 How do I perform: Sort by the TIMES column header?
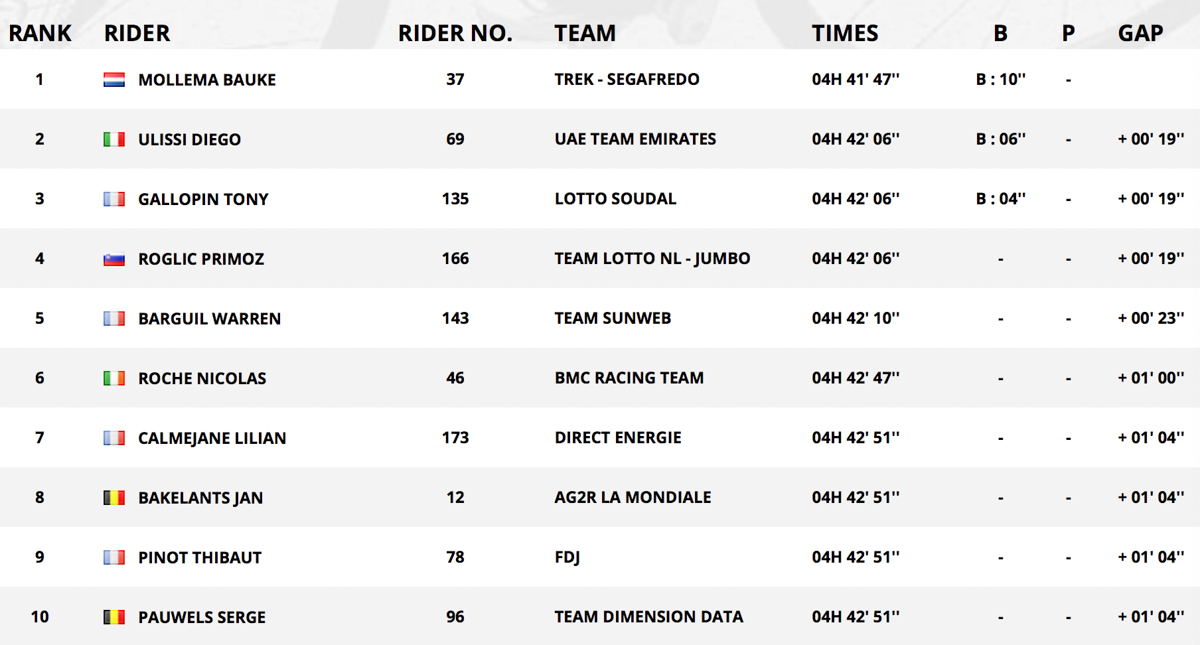click(x=845, y=33)
